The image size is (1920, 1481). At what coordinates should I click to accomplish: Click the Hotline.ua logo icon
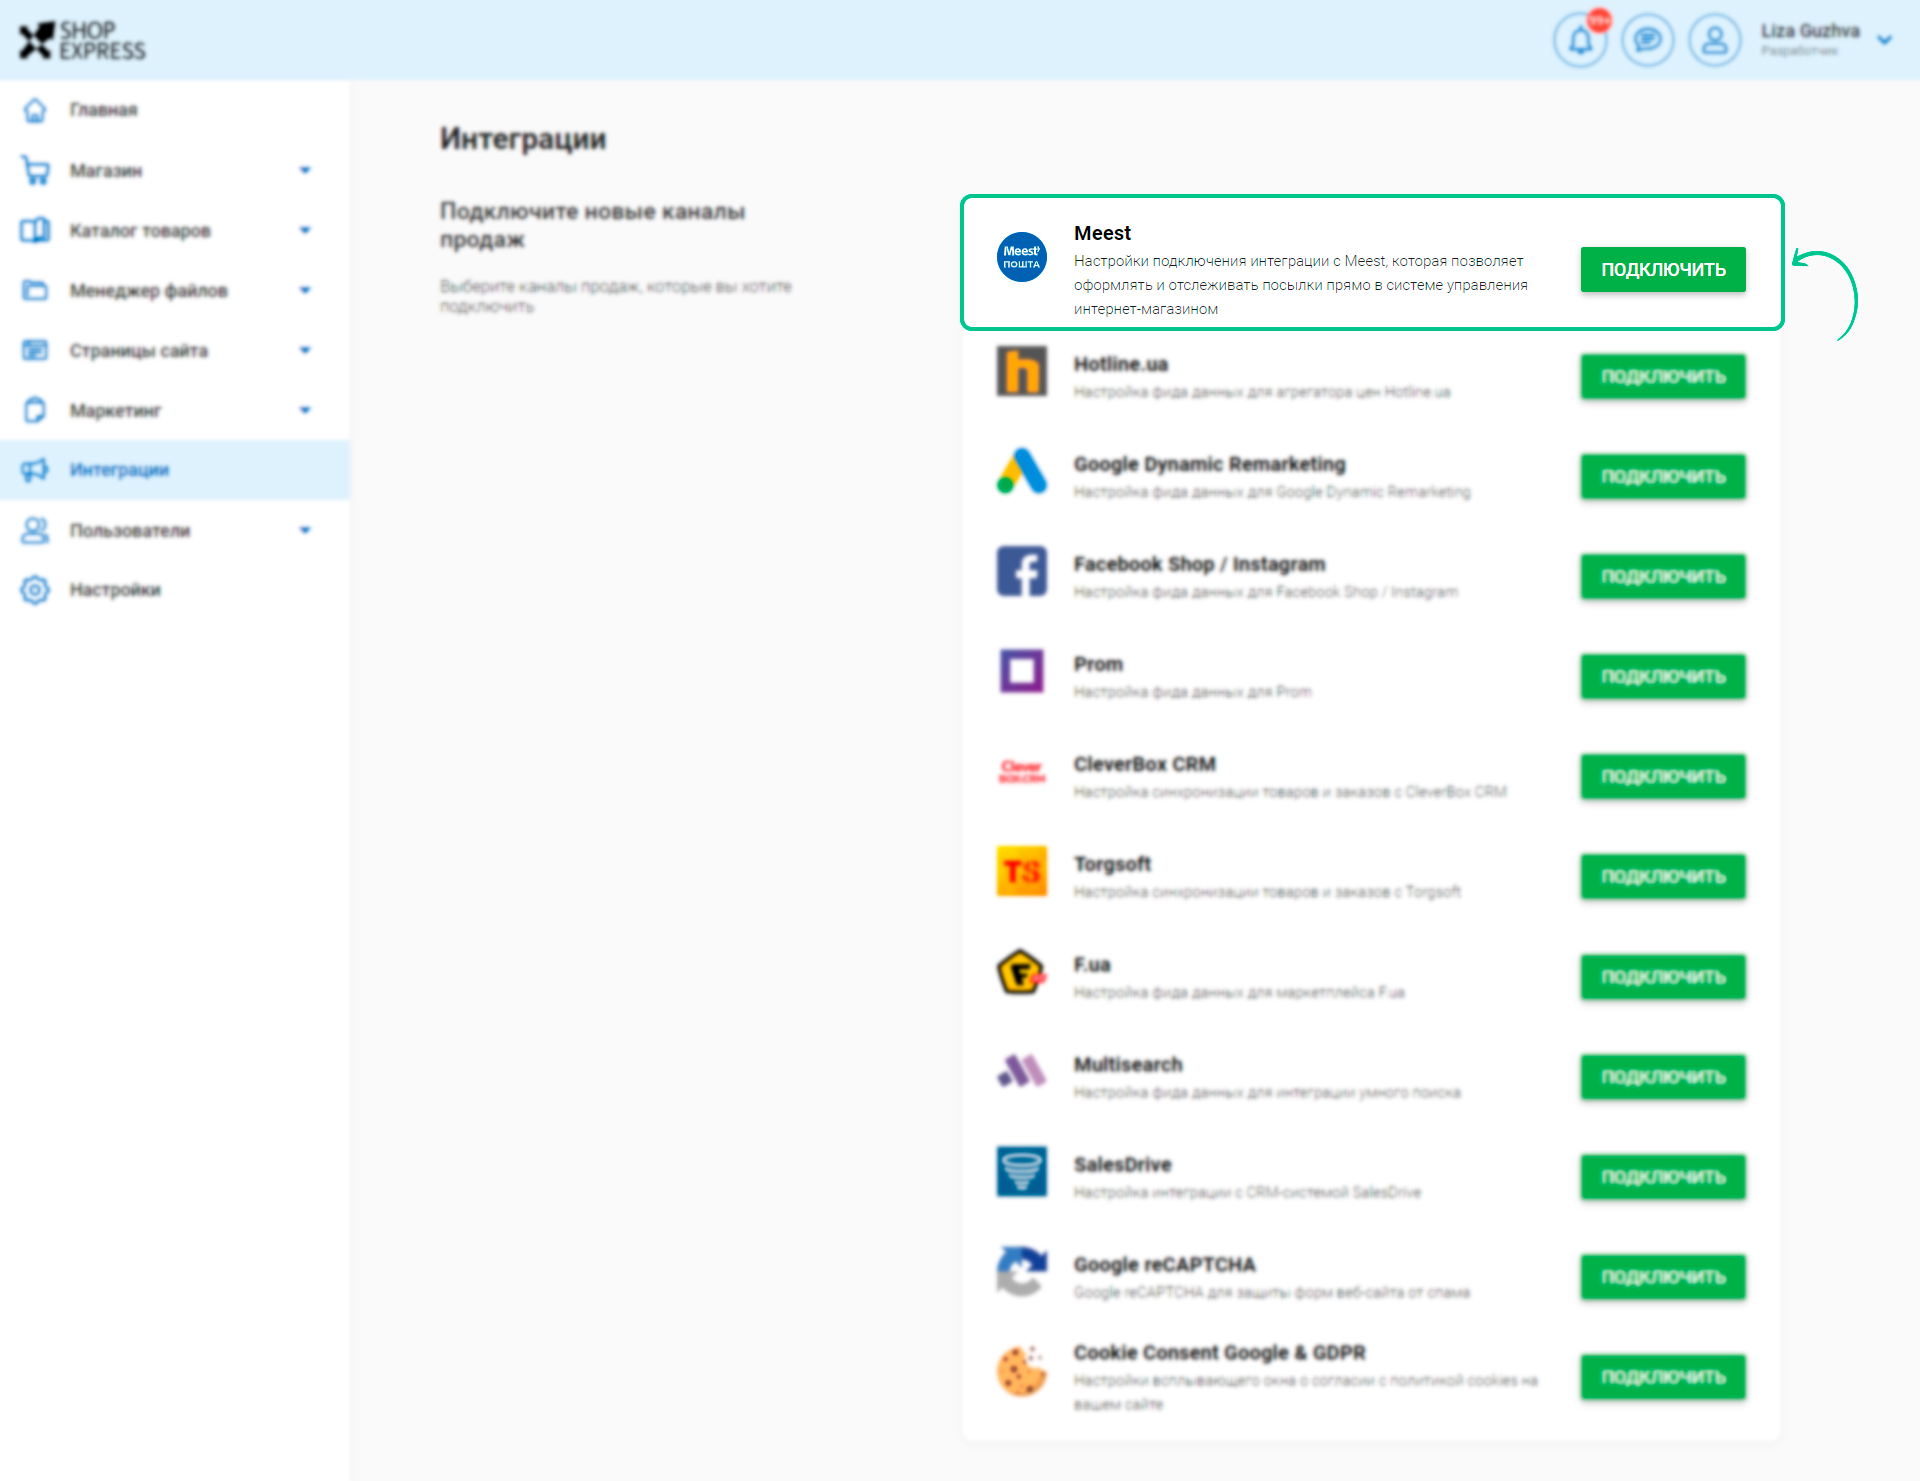point(1021,371)
